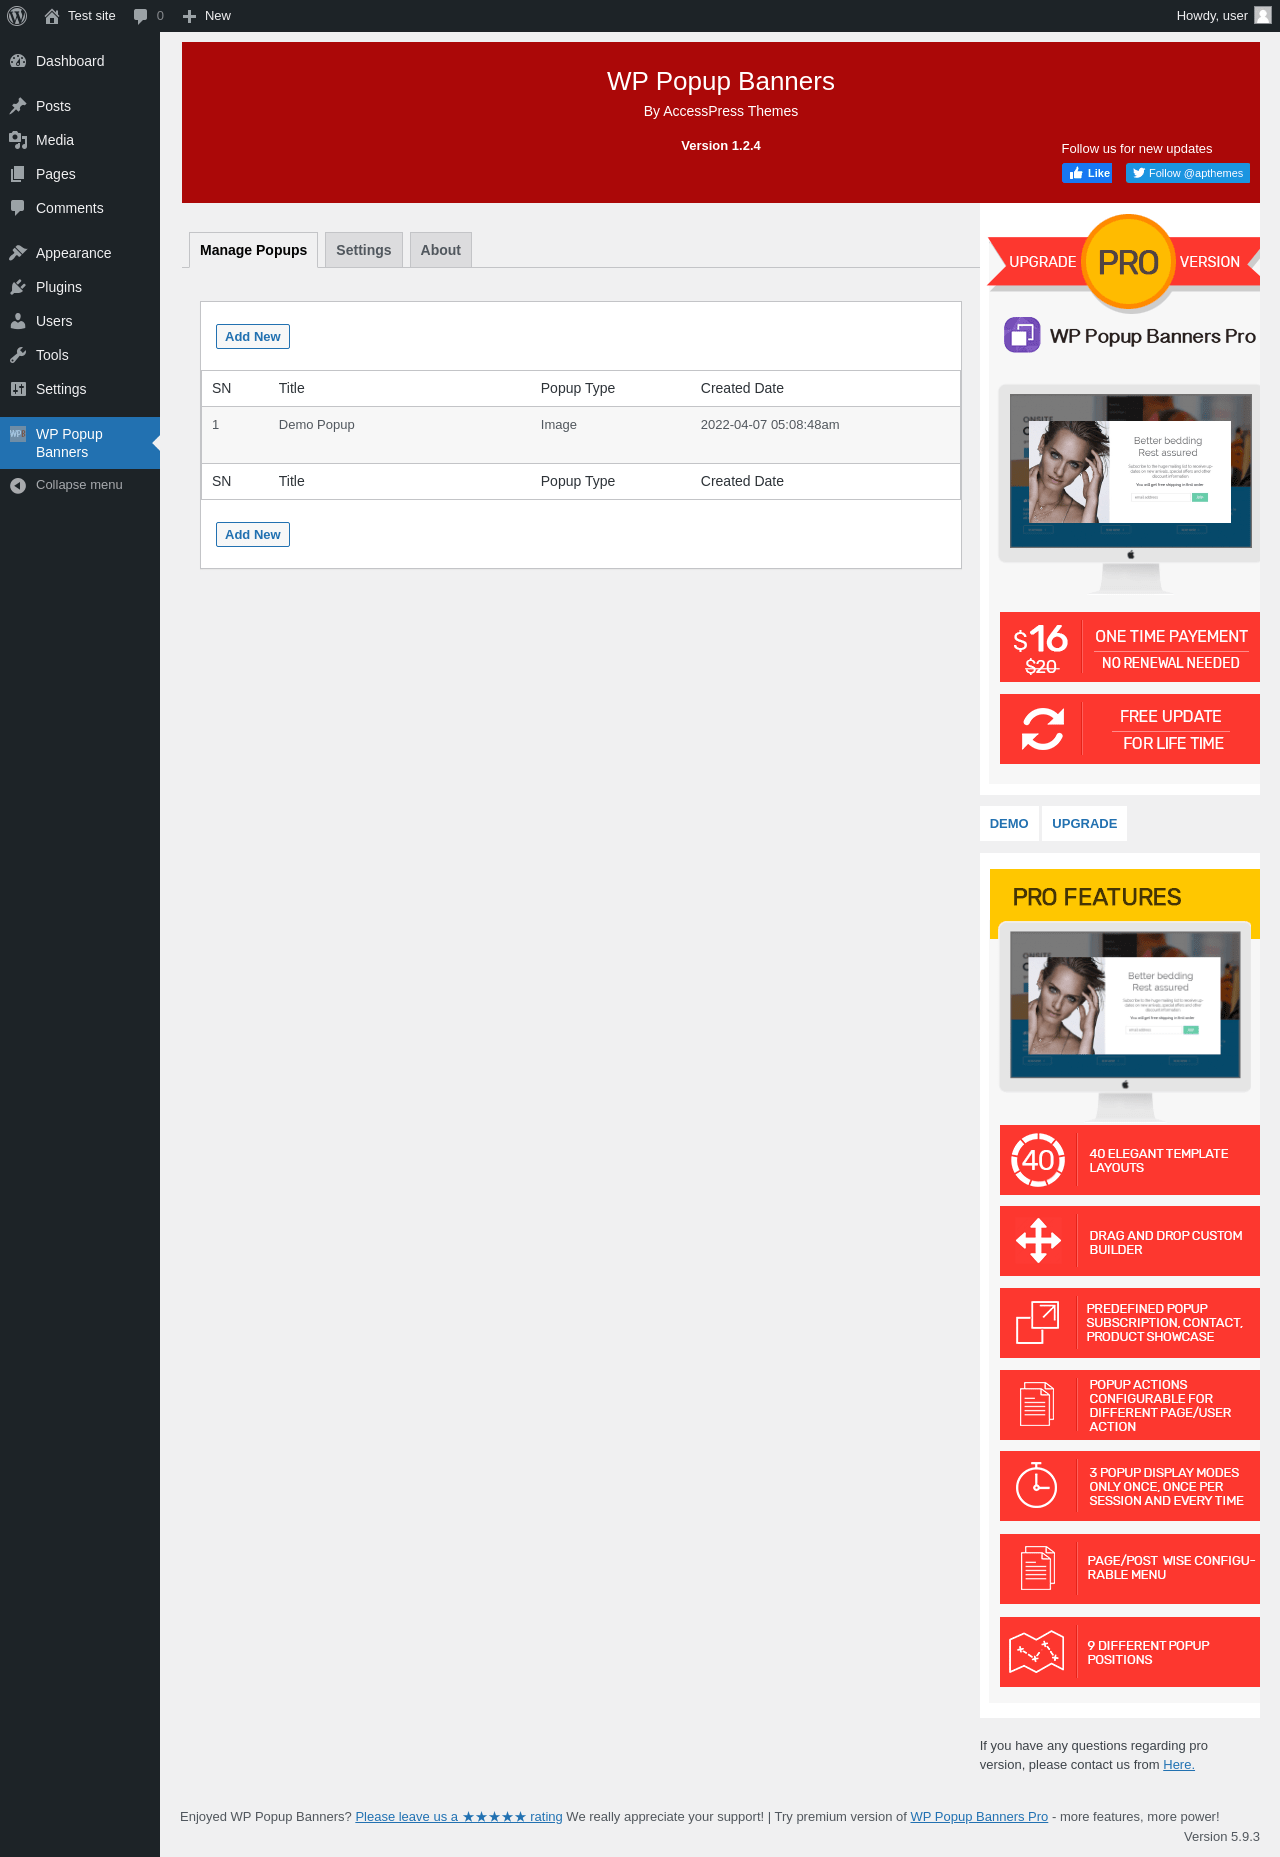Click the plus icon beside New

click(189, 16)
